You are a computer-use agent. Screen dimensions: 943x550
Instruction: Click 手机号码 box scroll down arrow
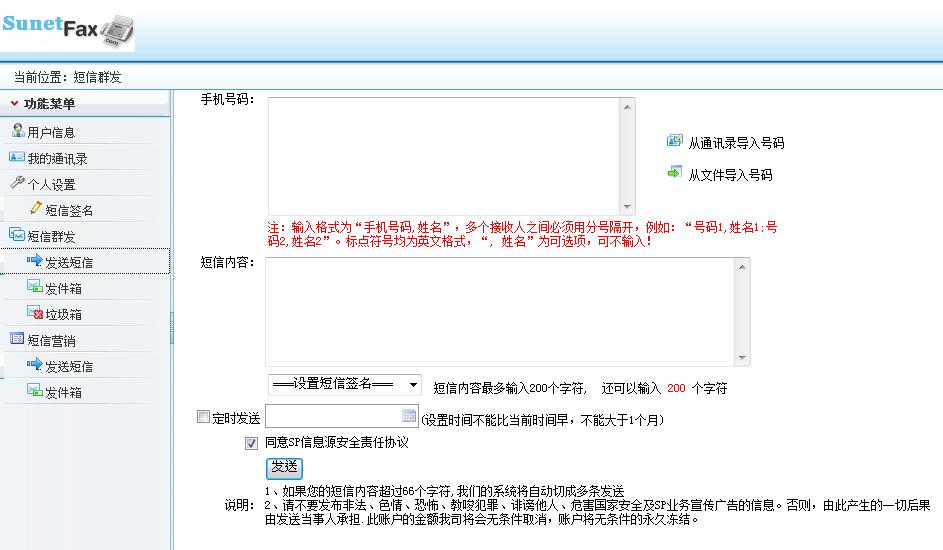click(627, 206)
